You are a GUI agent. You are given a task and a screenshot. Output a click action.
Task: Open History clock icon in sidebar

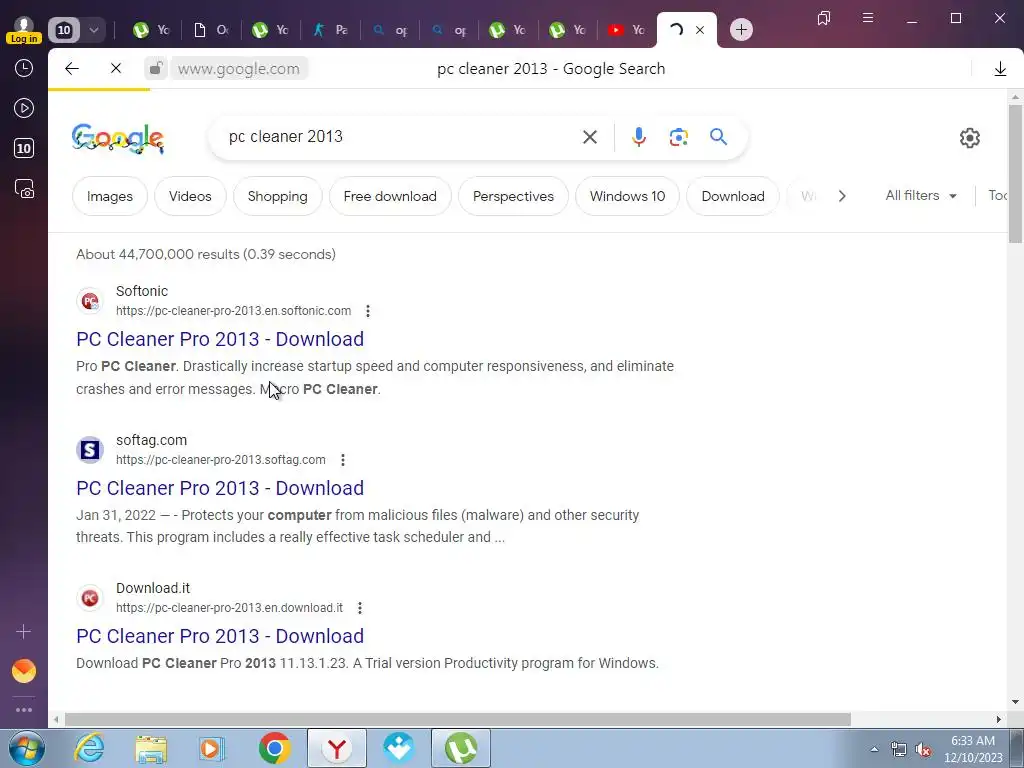(24, 68)
